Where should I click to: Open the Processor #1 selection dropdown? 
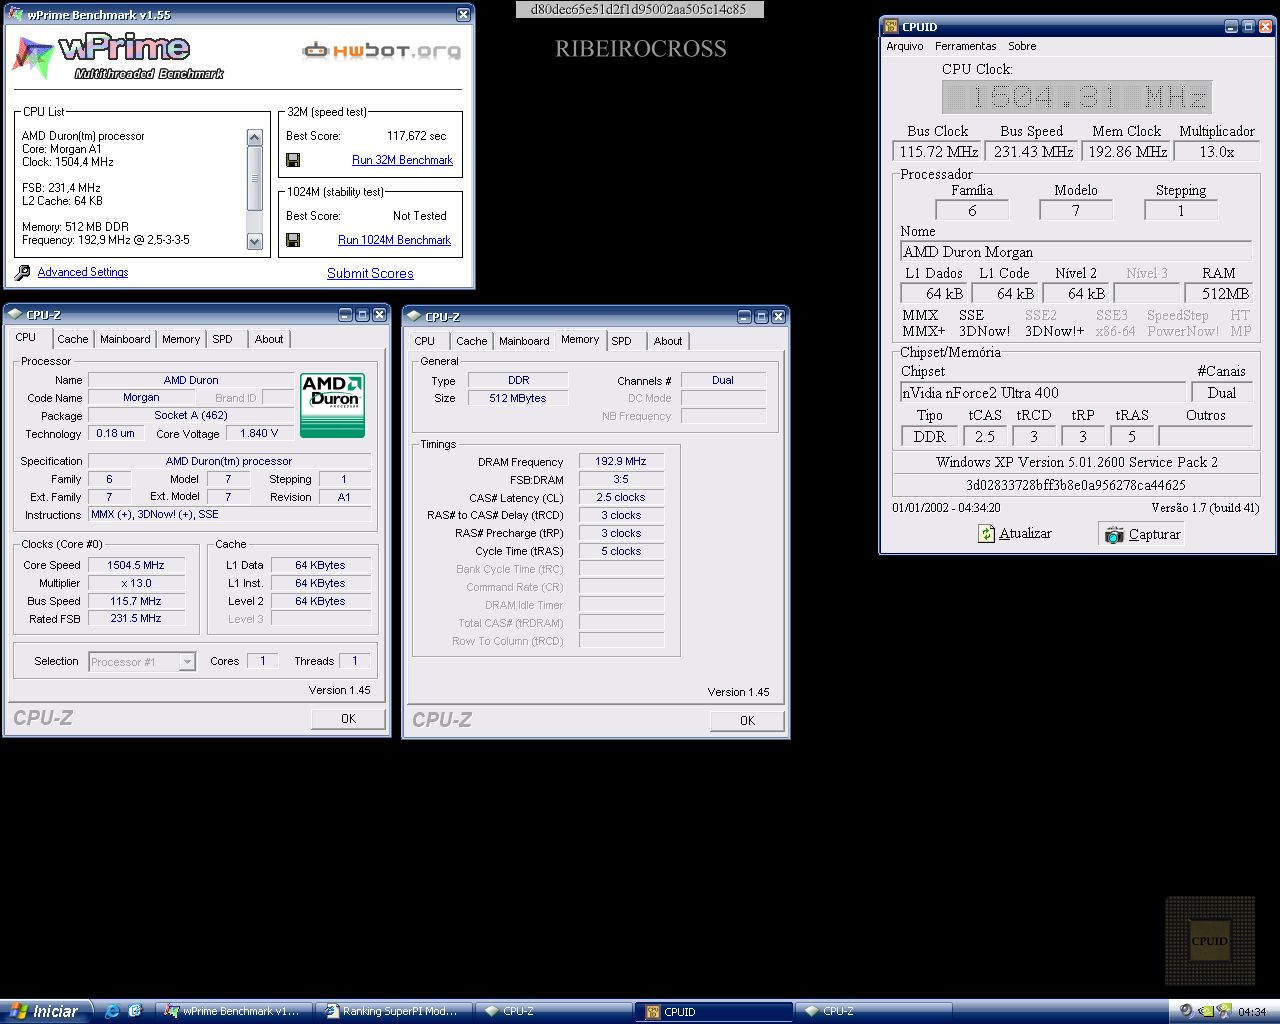186,662
